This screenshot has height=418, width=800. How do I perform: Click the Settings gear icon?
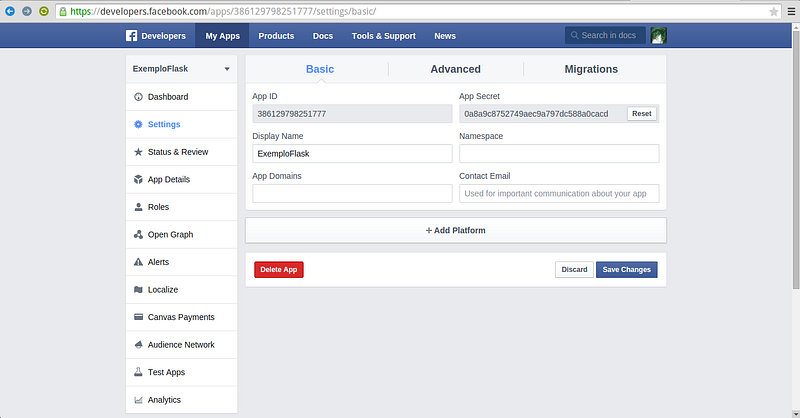pos(138,124)
